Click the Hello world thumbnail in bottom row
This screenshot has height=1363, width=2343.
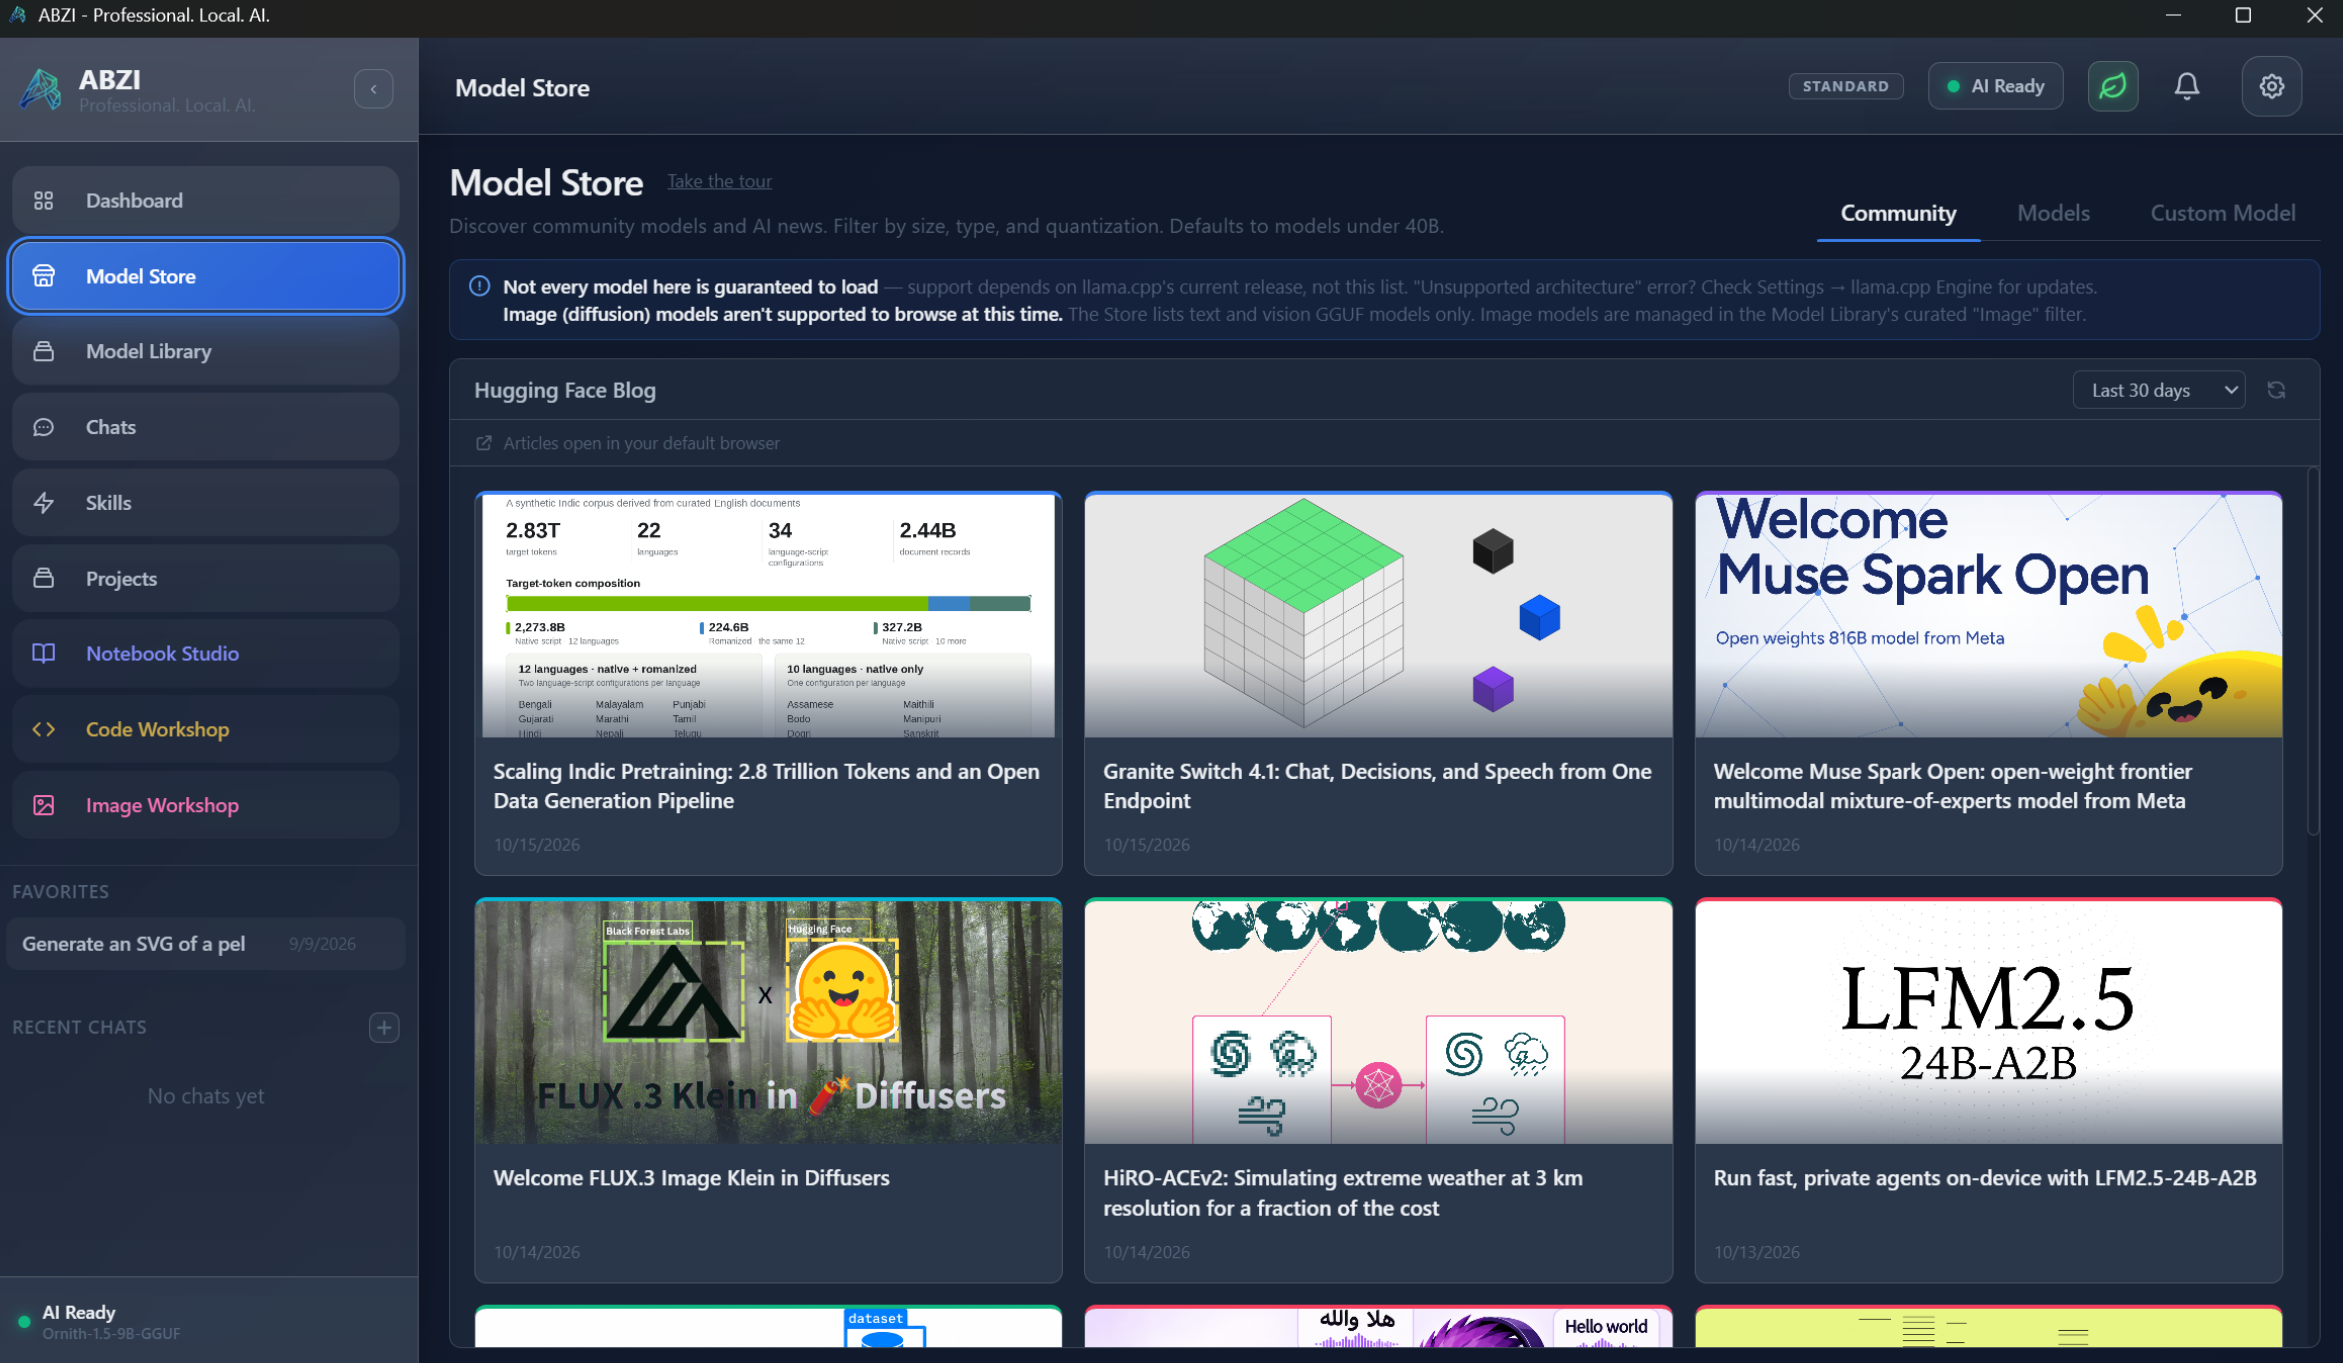[x=1378, y=1328]
